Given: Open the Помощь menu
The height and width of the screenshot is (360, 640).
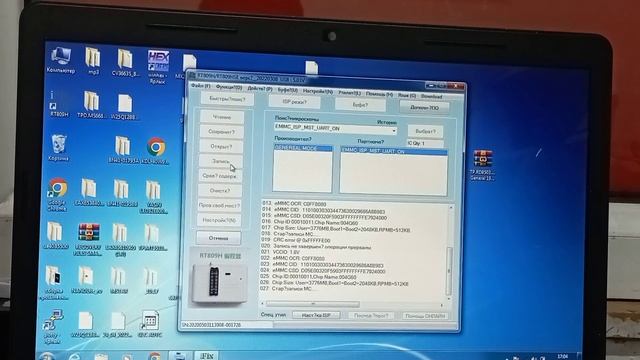Looking at the screenshot, I should point(379,94).
